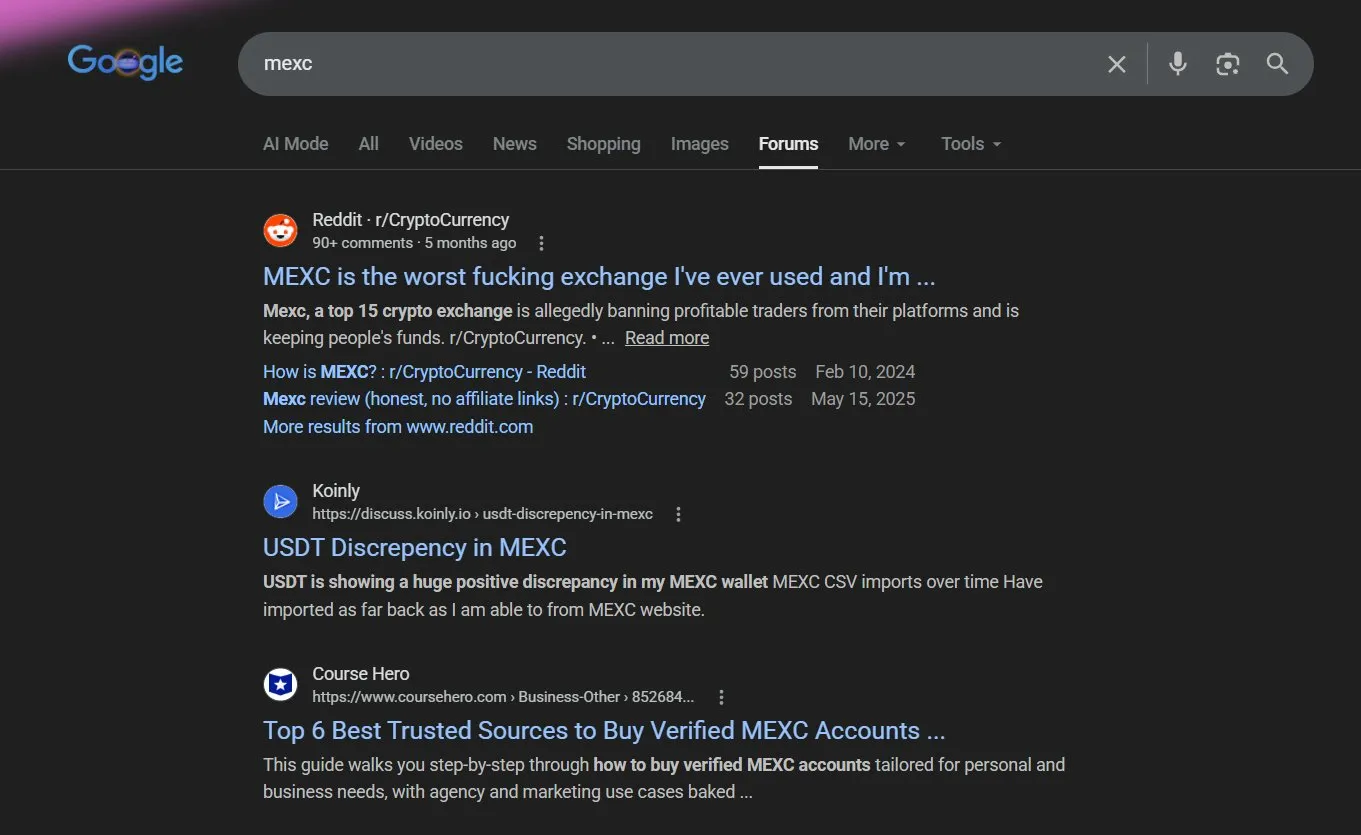
Task: Open three-dot menu for Course Hero result
Action: (721, 697)
